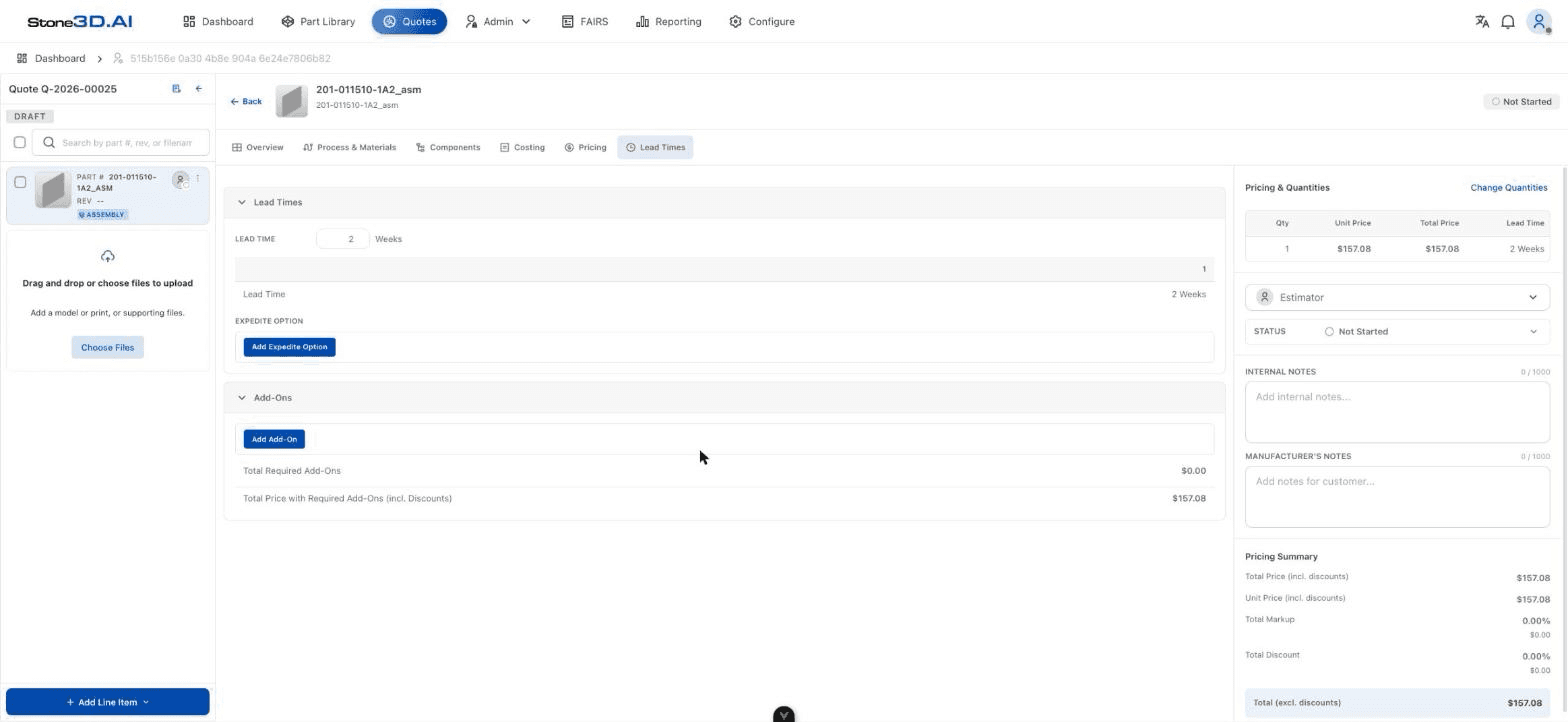Image resolution: width=1568 pixels, height=722 pixels.
Task: Open the Estimator dropdown
Action: (x=1397, y=297)
